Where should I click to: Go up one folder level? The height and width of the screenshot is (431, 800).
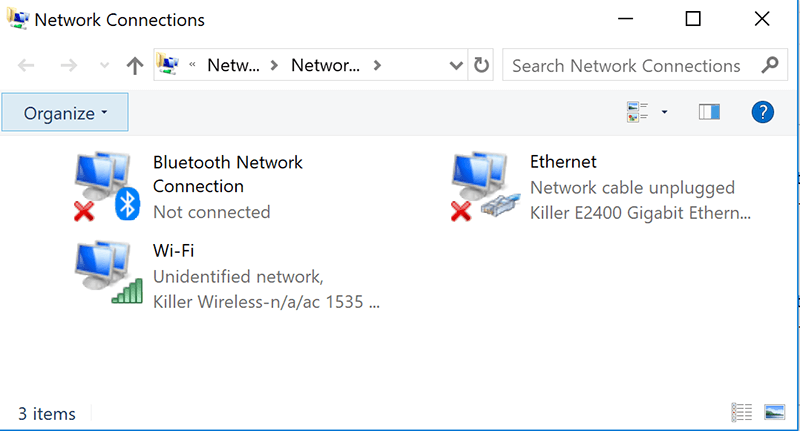click(135, 66)
